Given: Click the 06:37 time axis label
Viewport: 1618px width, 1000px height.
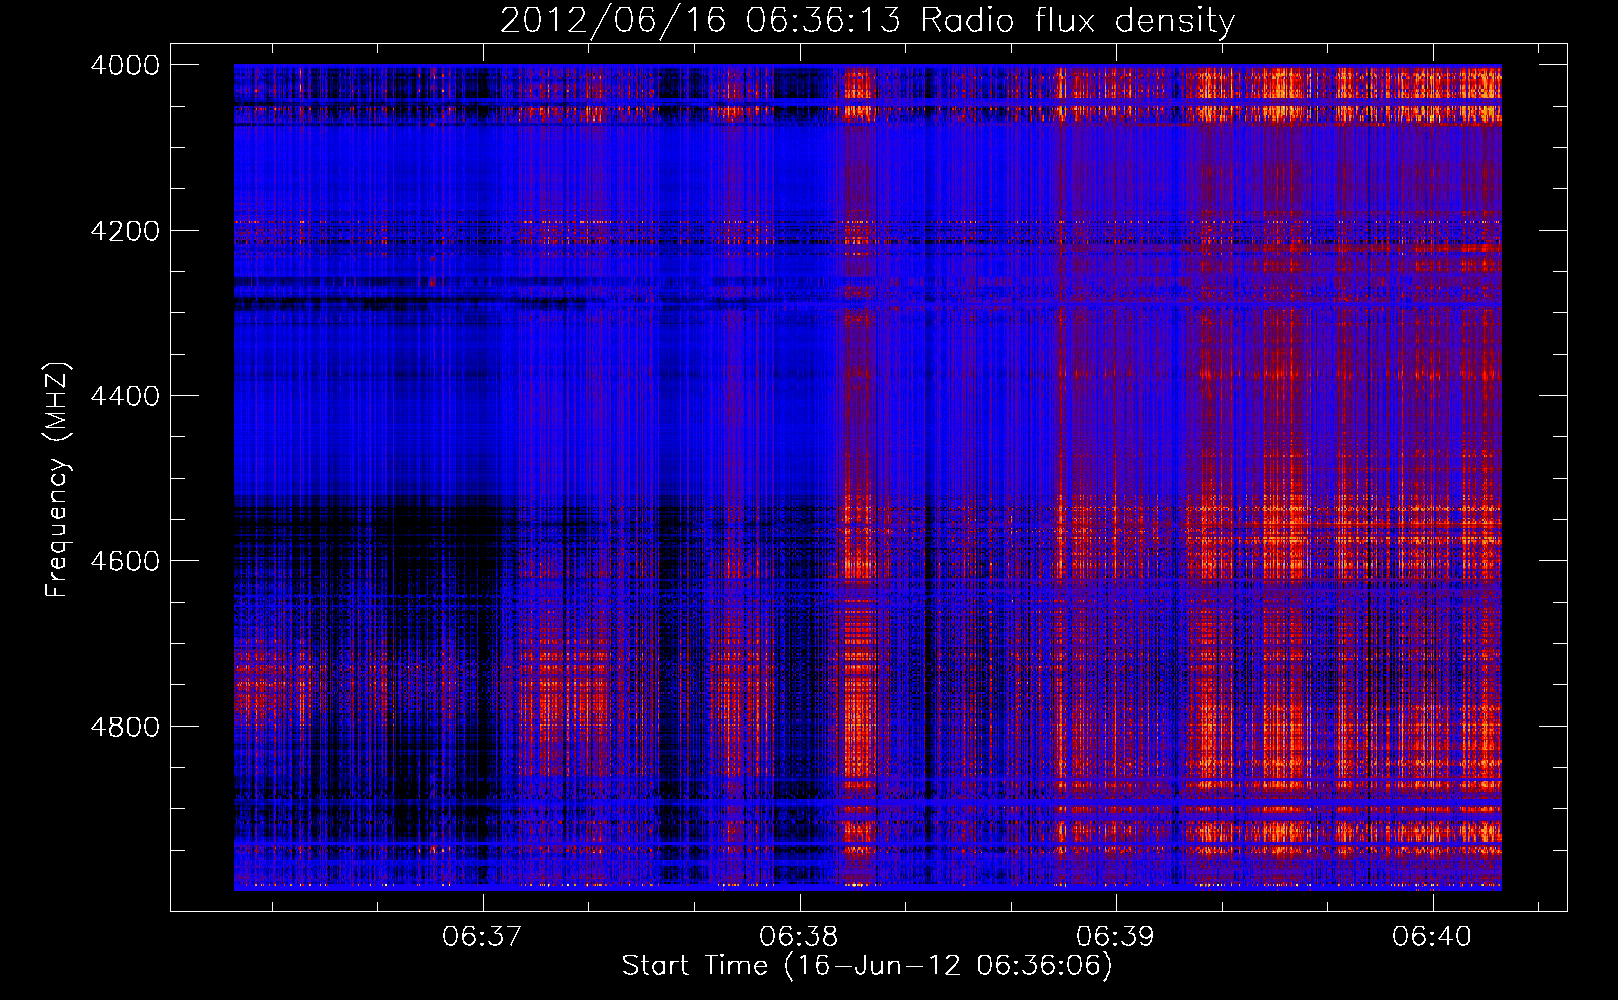Looking at the screenshot, I should tap(482, 937).
